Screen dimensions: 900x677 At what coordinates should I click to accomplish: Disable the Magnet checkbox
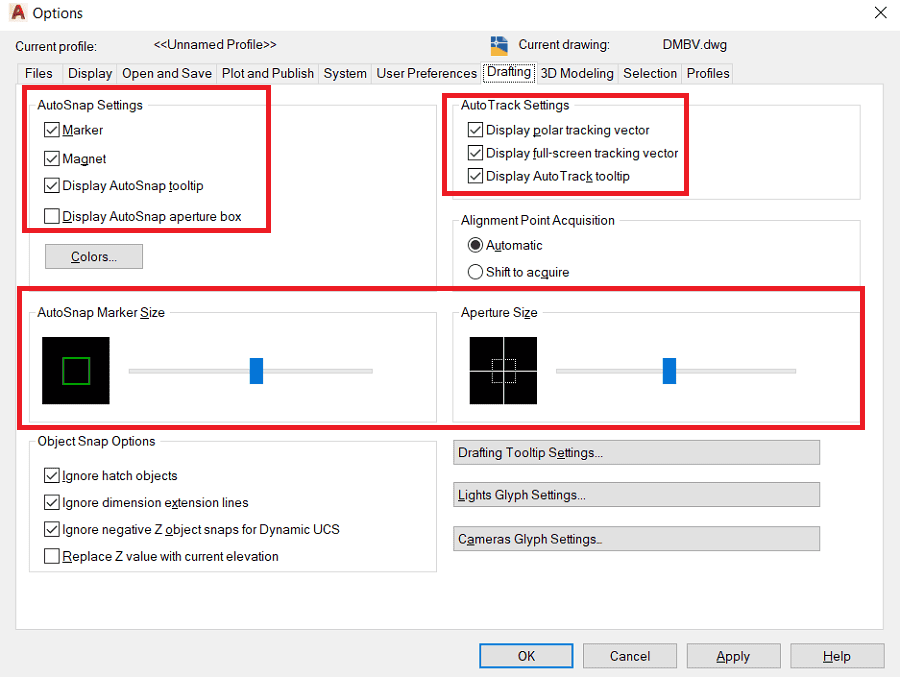(x=52, y=158)
